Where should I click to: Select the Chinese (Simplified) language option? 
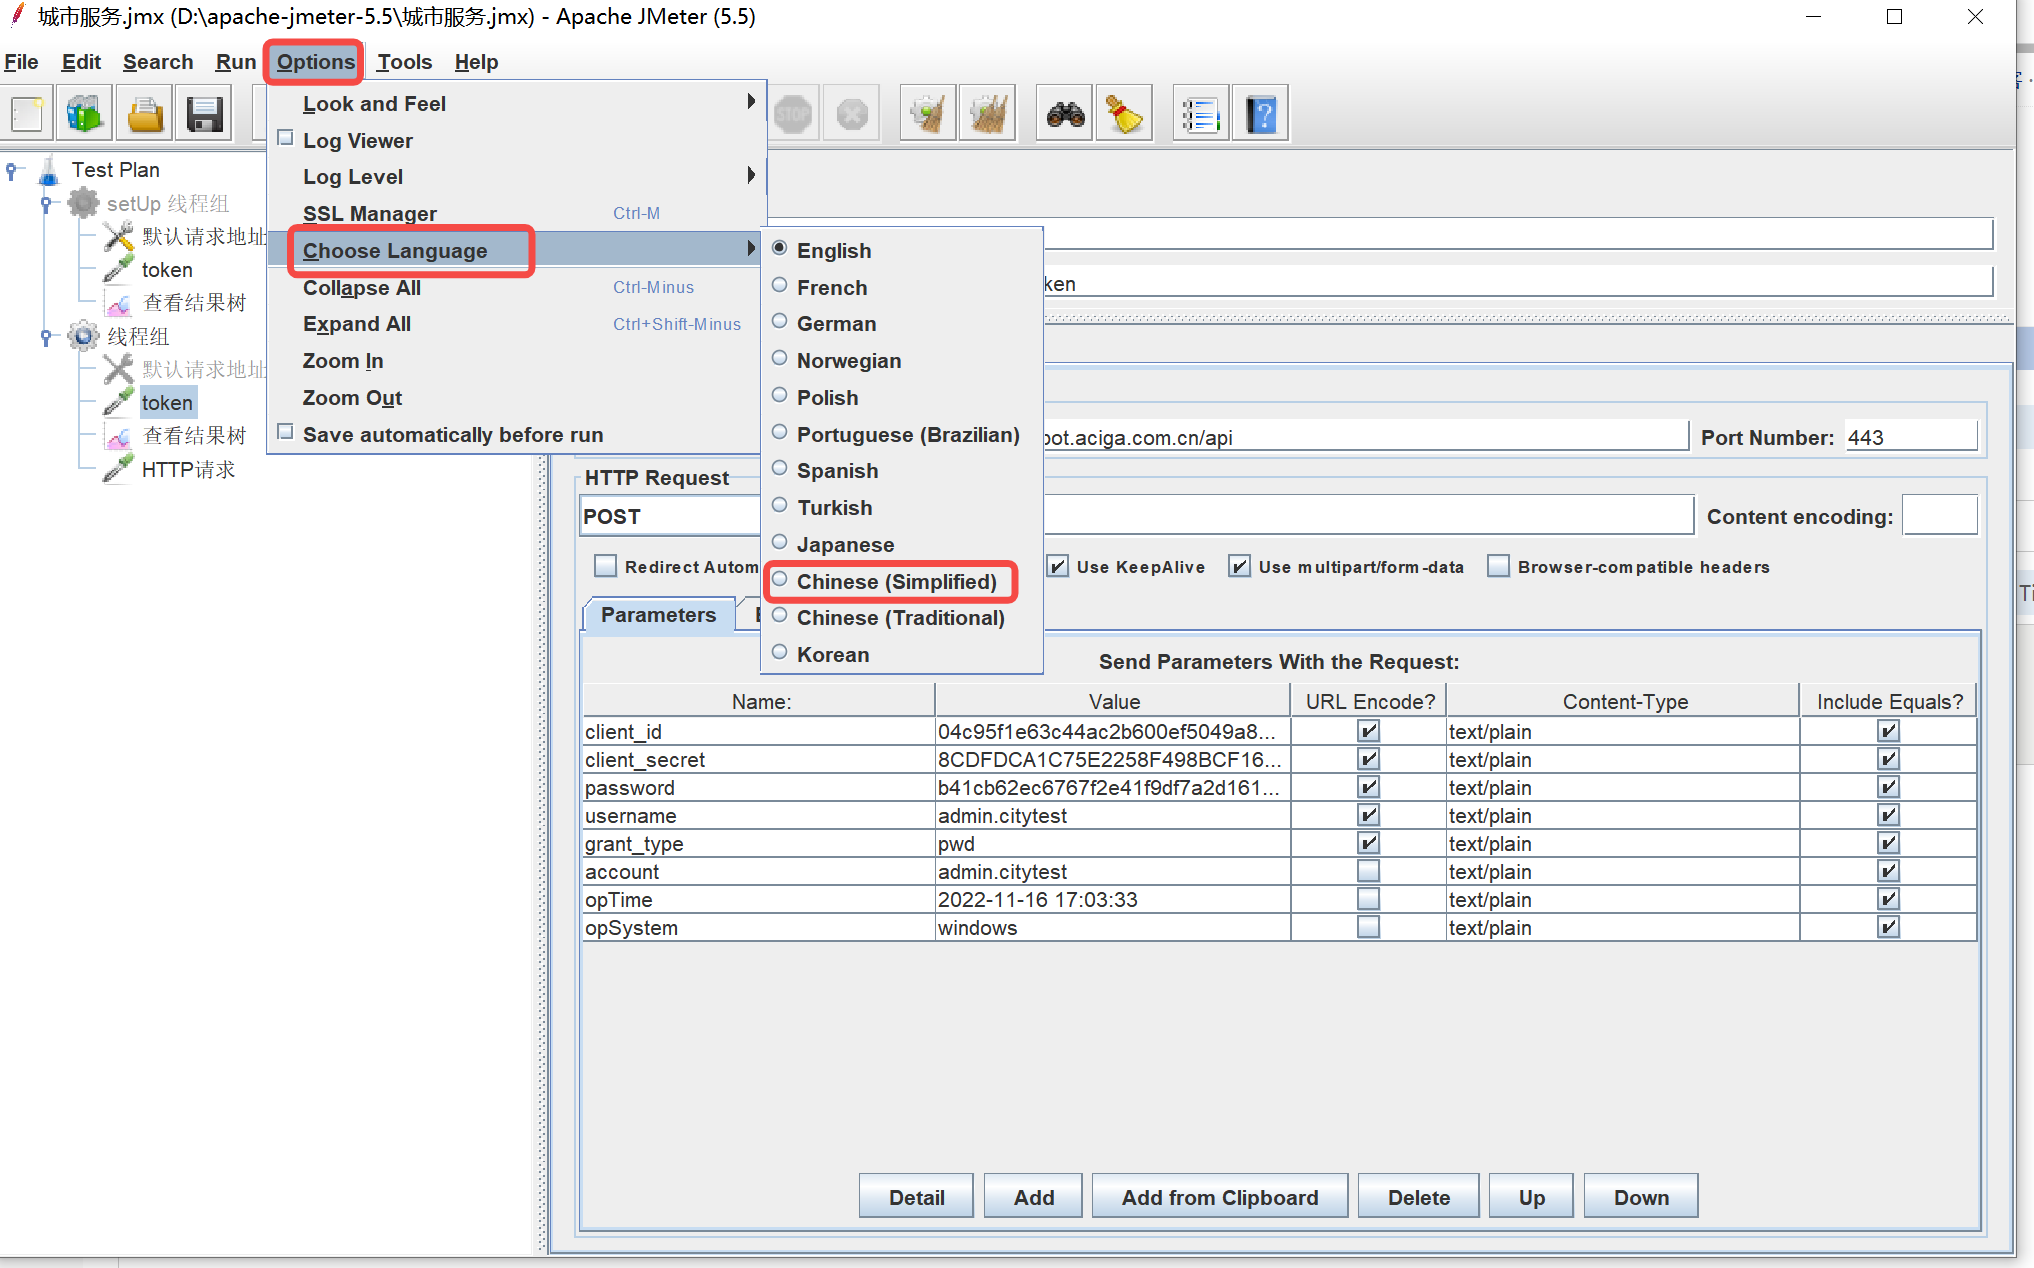895,582
